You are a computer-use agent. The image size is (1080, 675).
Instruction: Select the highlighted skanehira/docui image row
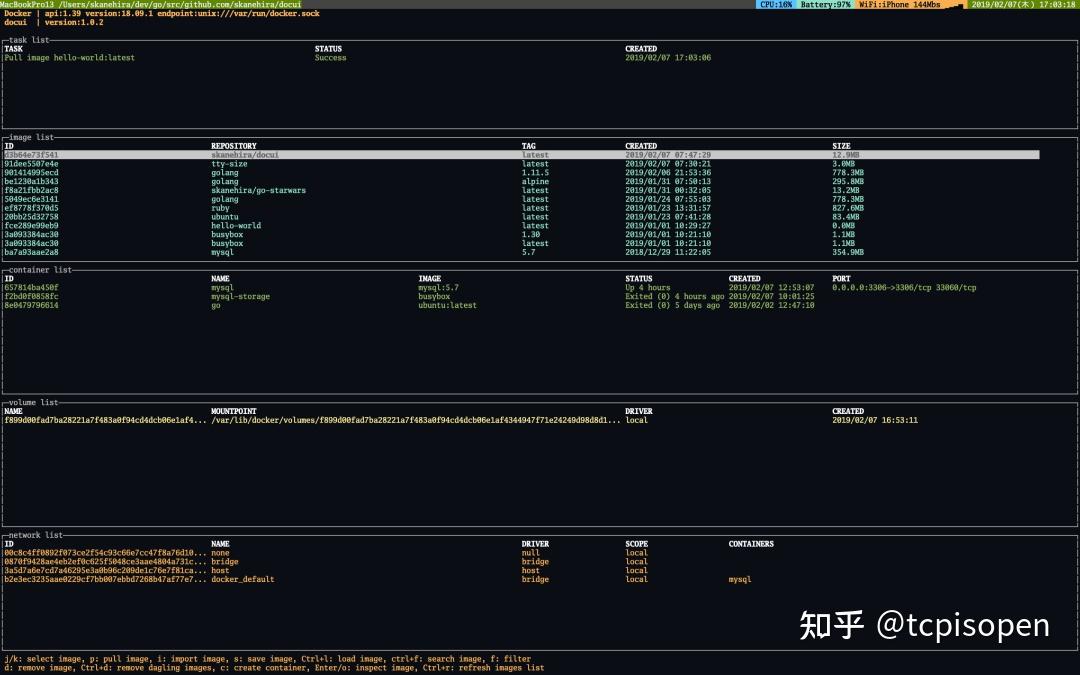click(x=521, y=155)
